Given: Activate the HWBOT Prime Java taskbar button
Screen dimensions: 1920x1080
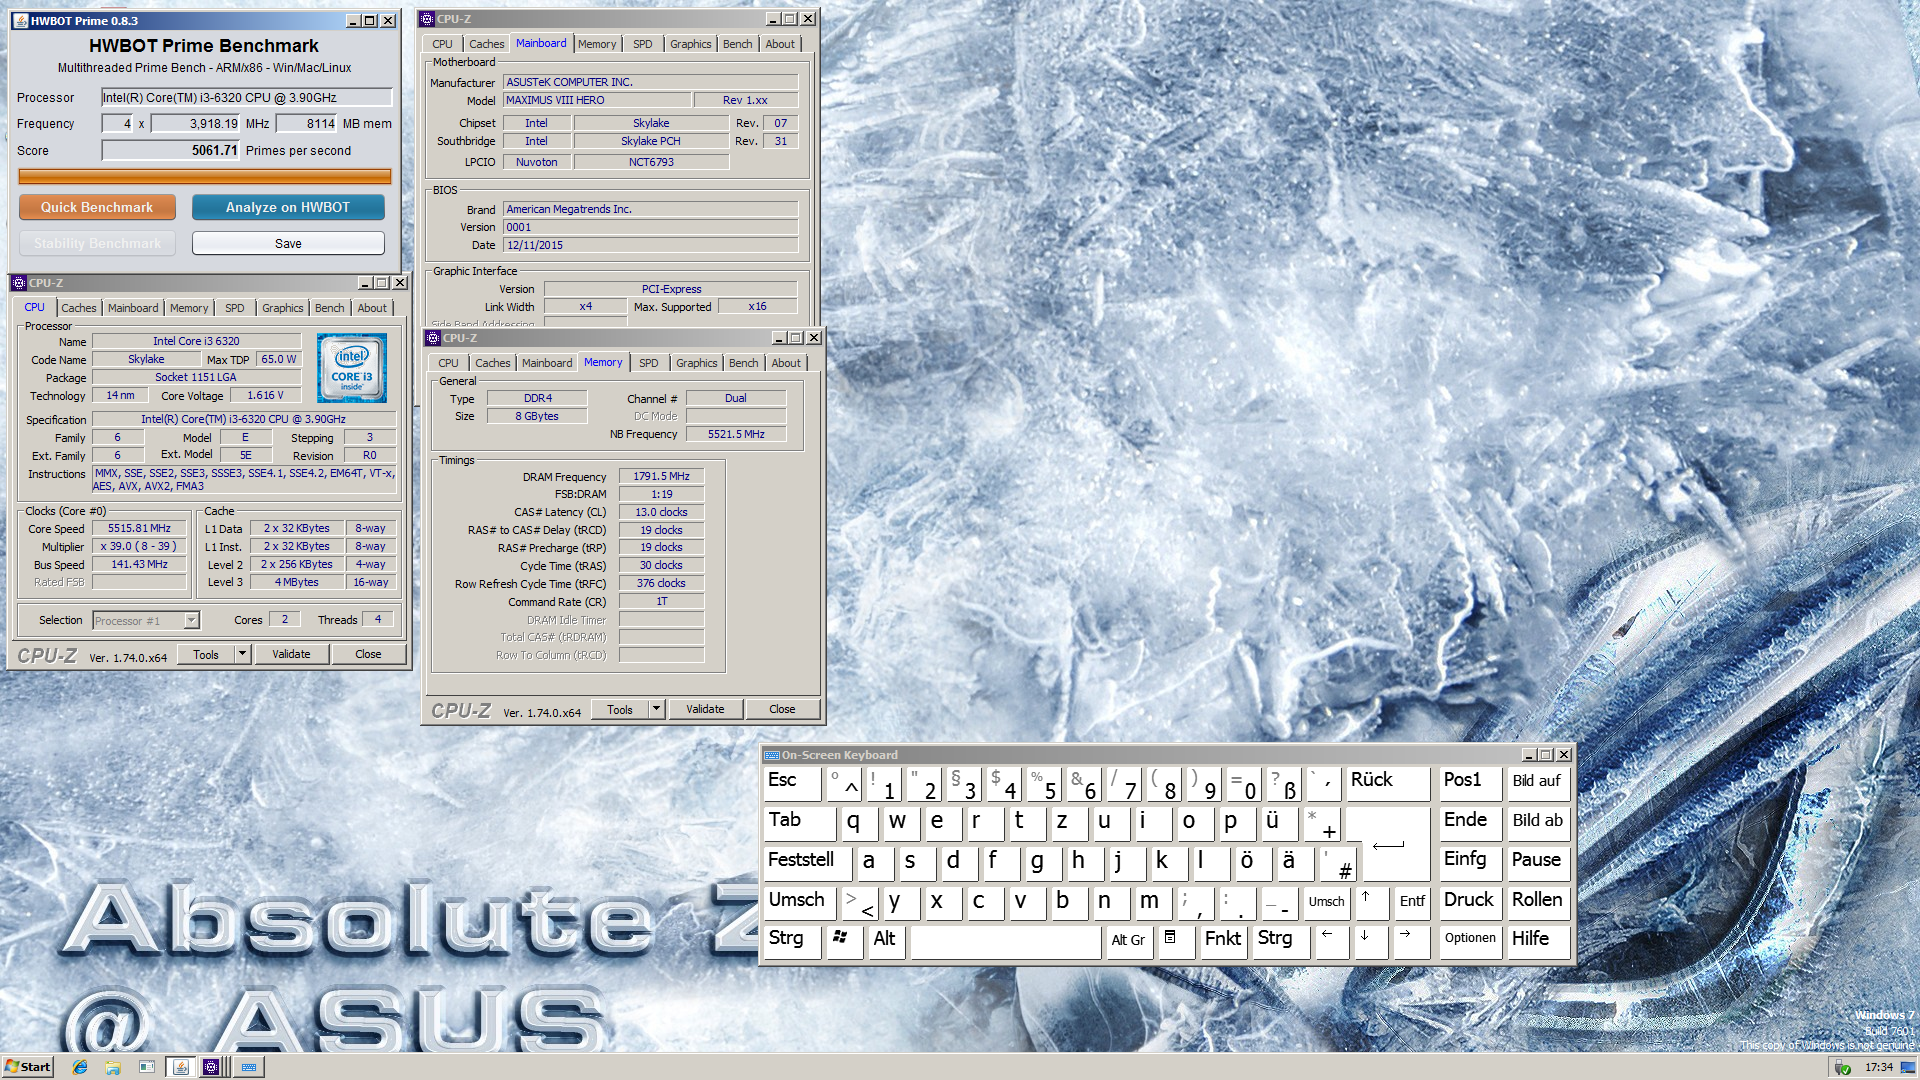Looking at the screenshot, I should click(x=181, y=1067).
